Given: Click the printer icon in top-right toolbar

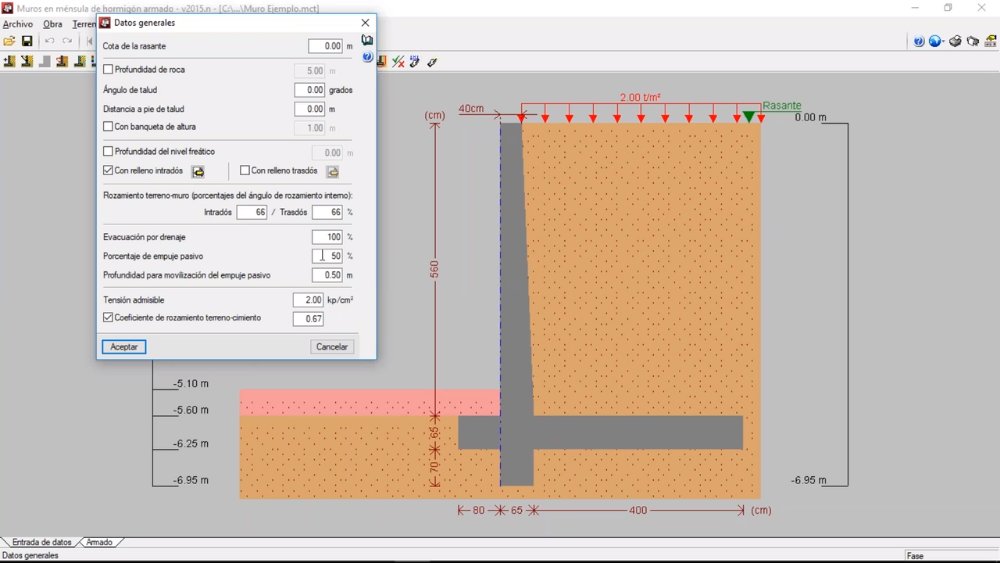Looking at the screenshot, I should point(955,41).
